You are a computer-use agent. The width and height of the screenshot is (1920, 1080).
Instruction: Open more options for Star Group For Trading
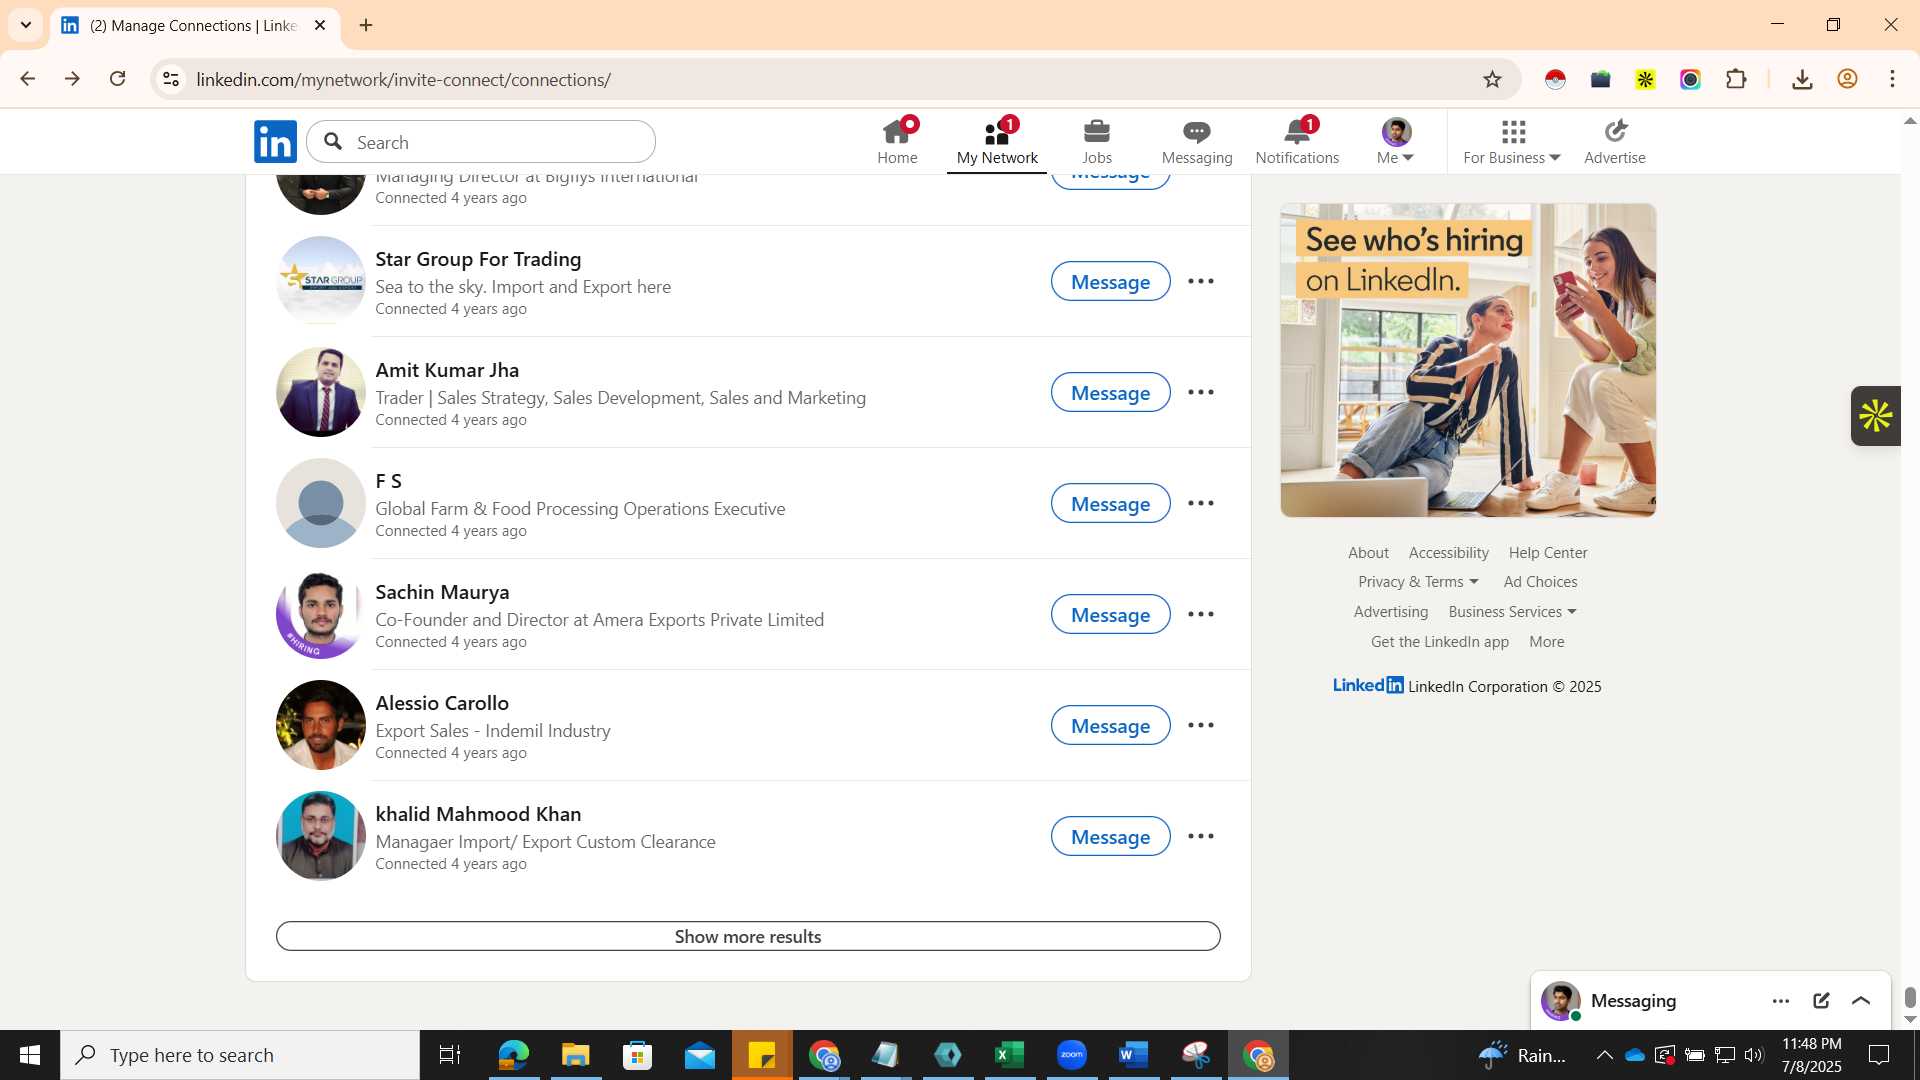point(1201,281)
